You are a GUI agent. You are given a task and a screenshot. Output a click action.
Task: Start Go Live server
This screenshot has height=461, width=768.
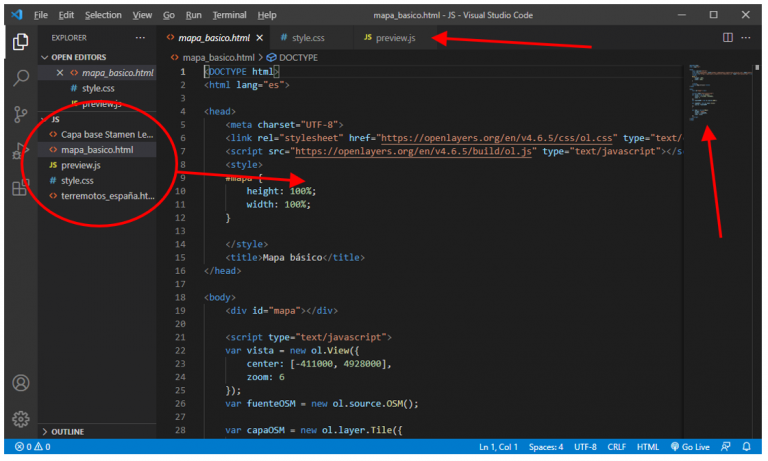pyautogui.click(x=690, y=447)
